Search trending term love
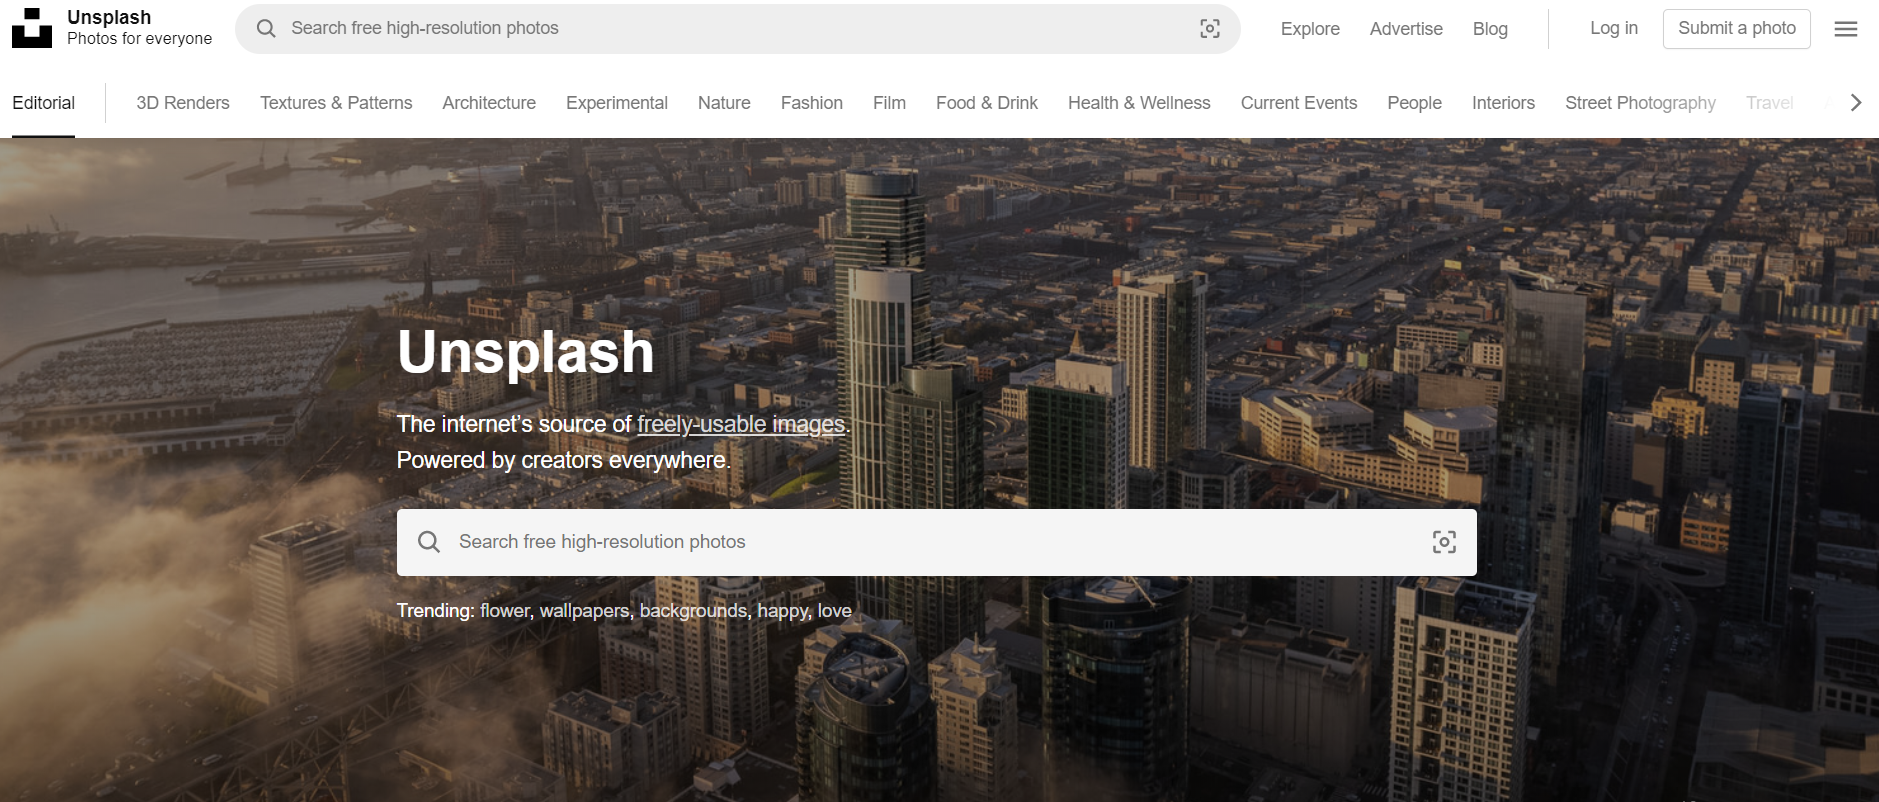The width and height of the screenshot is (1879, 802). 835,611
